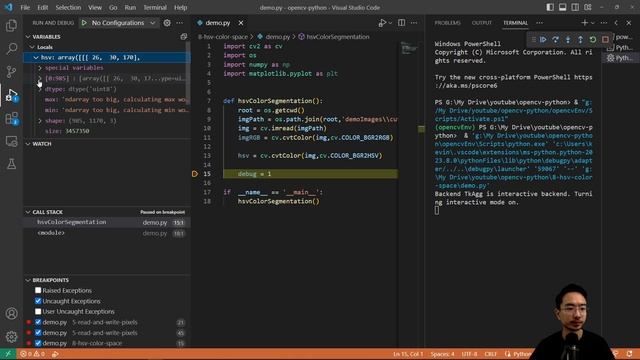Open editor more actions ellipsis
Image resolution: width=640 pixels, height=360 pixels.
[414, 23]
